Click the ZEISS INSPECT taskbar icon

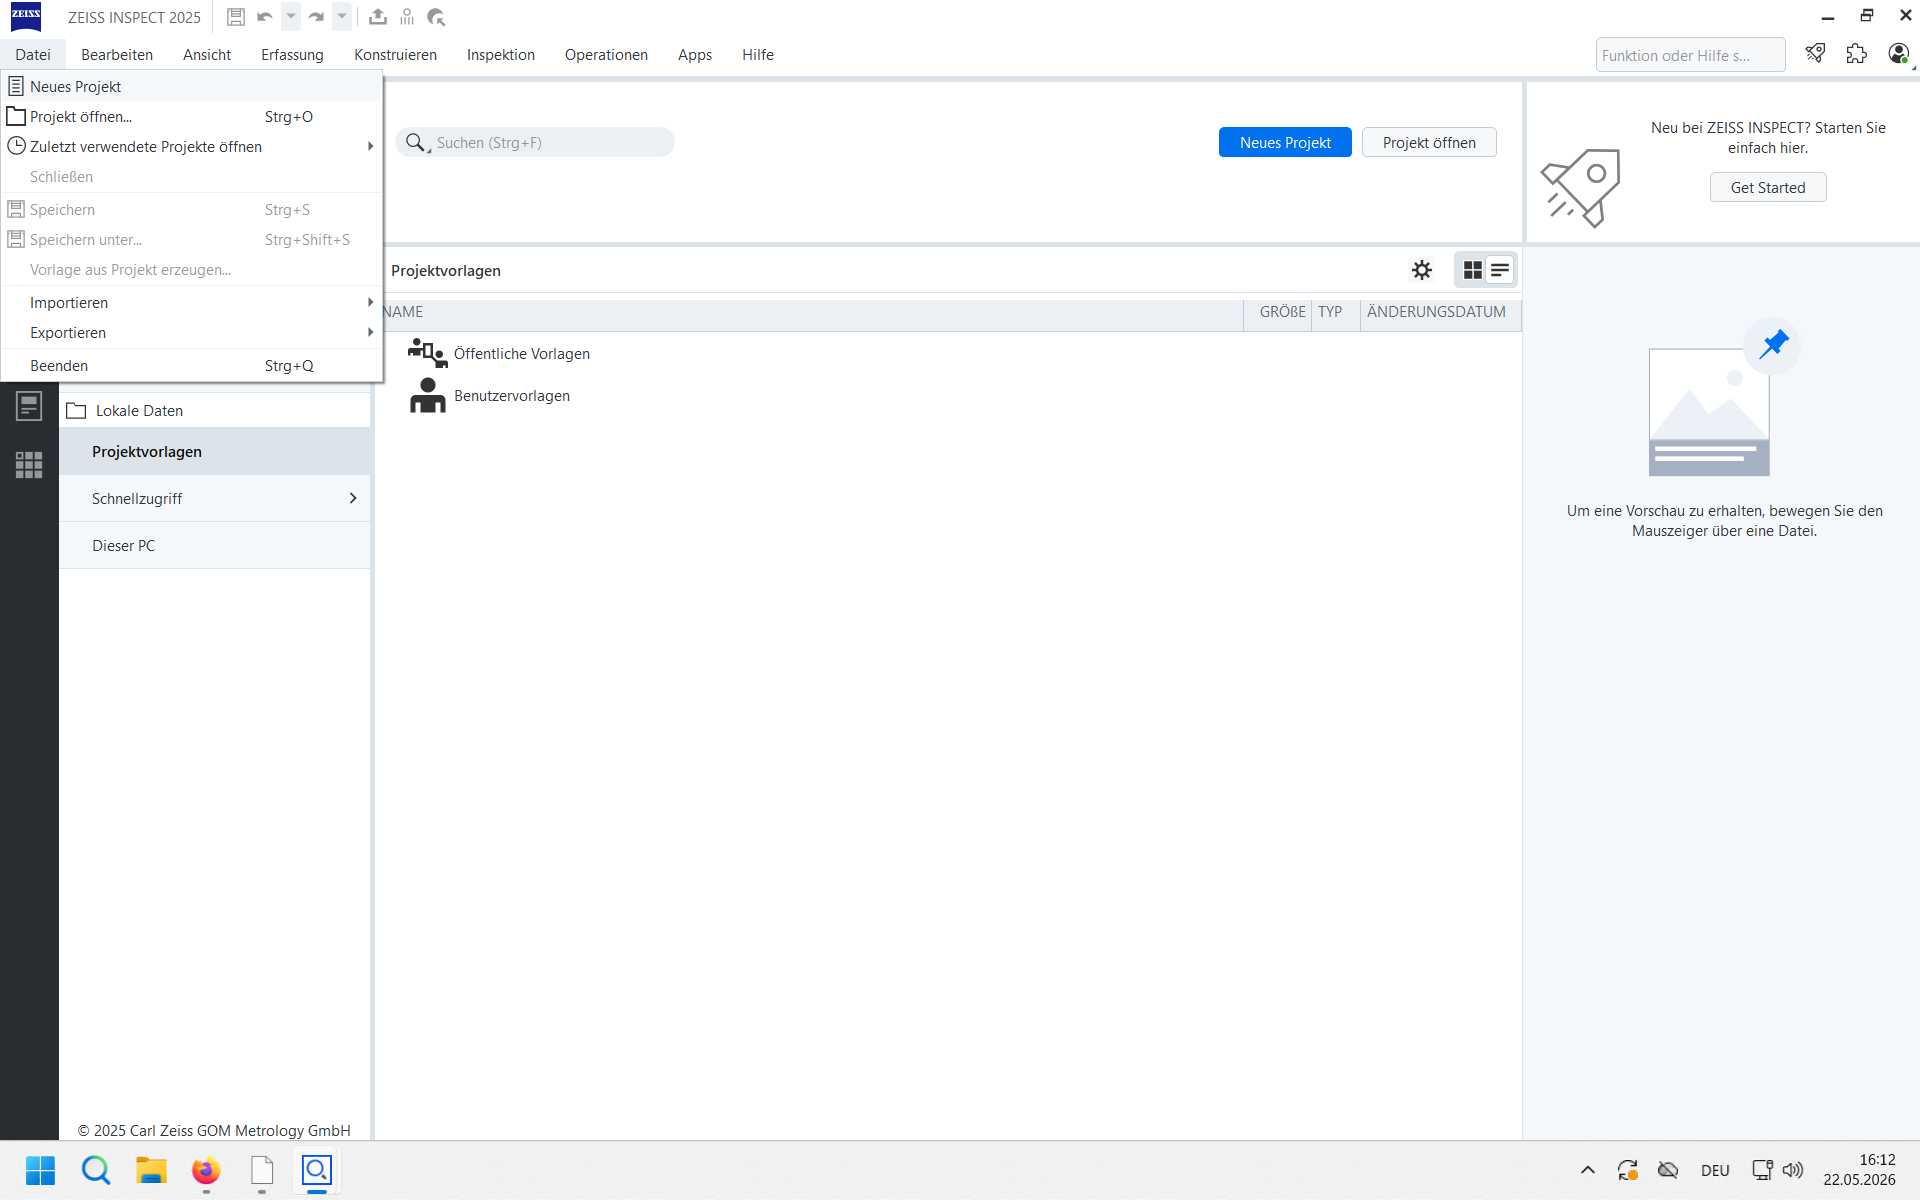pyautogui.click(x=317, y=1170)
